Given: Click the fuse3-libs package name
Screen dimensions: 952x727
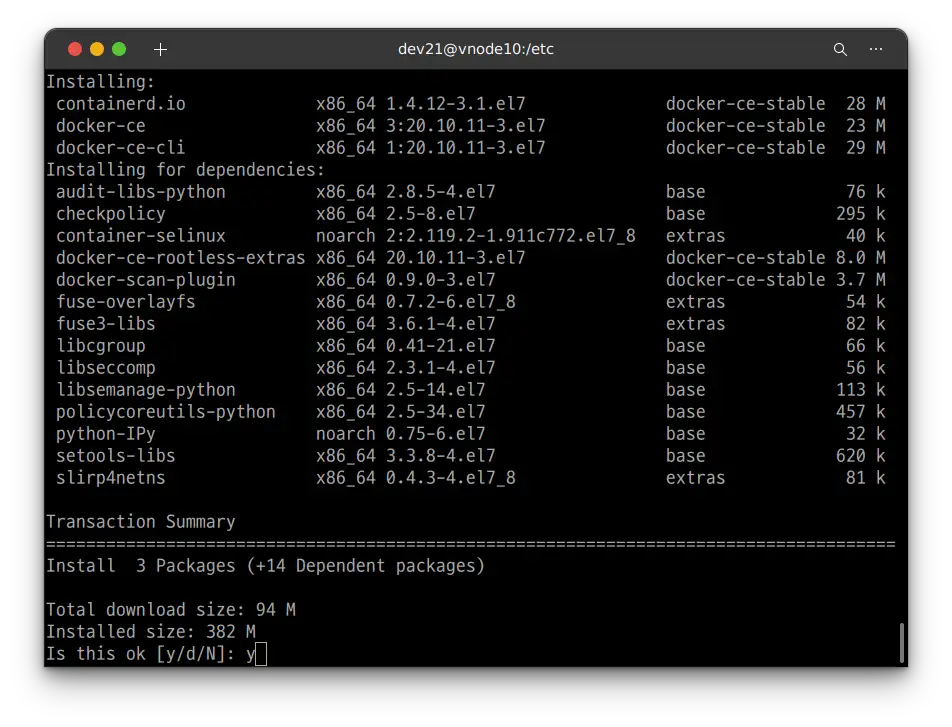Looking at the screenshot, I should click(x=106, y=324).
